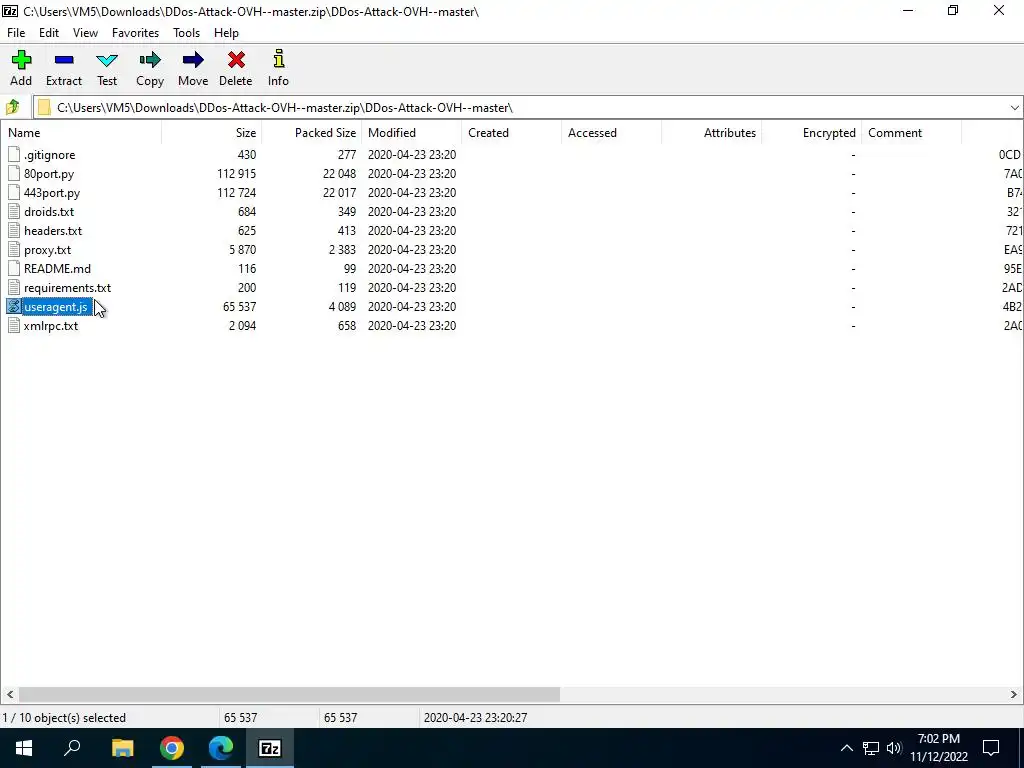
Task: Open network tray icon
Action: click(871, 748)
